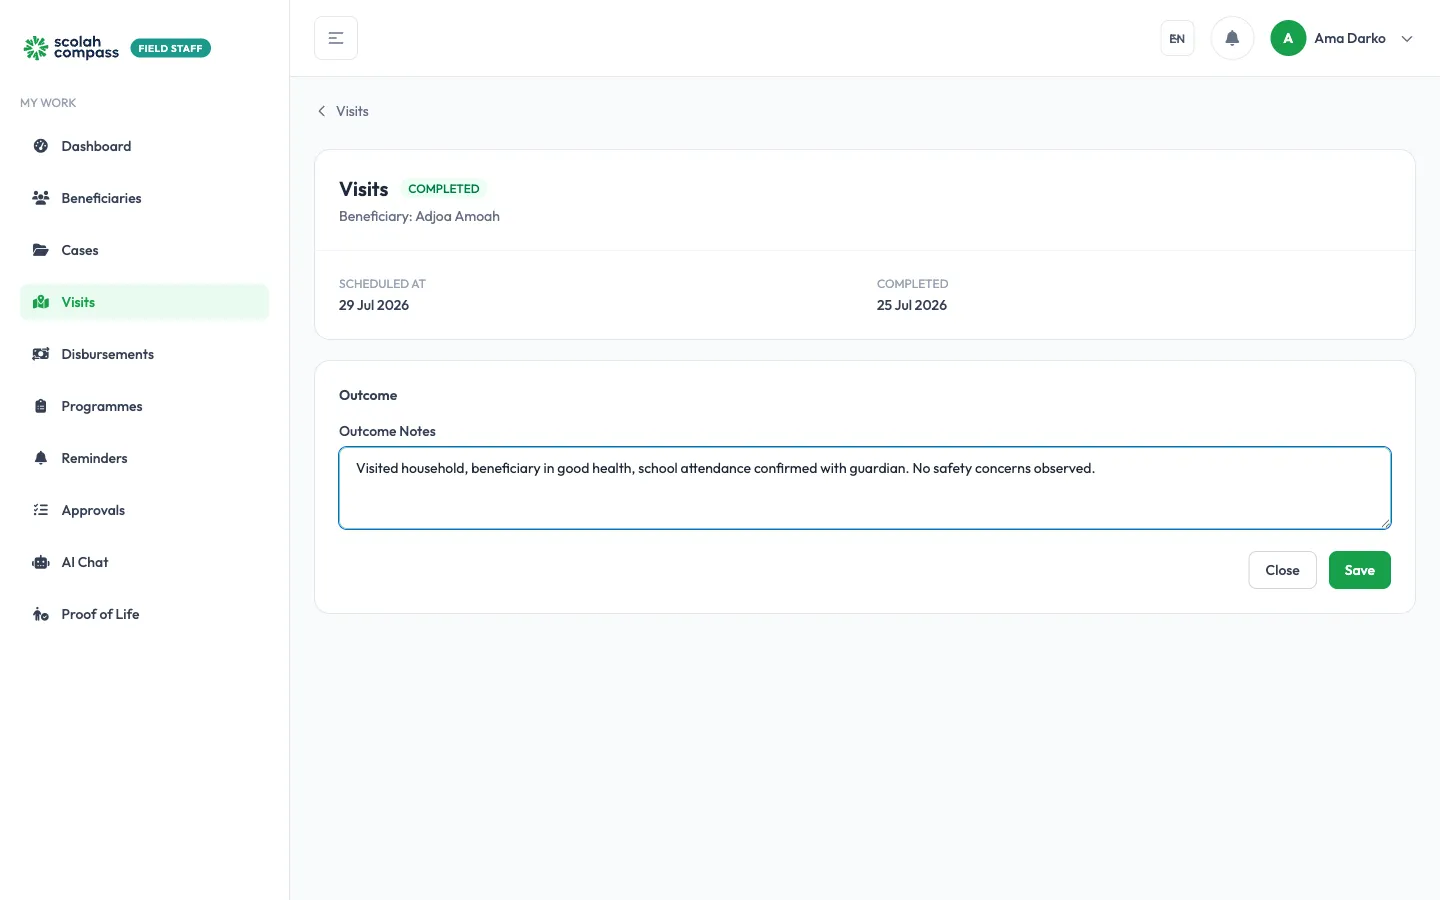The image size is (1440, 900).
Task: Open Dashboard in the sidebar
Action: pos(144,146)
